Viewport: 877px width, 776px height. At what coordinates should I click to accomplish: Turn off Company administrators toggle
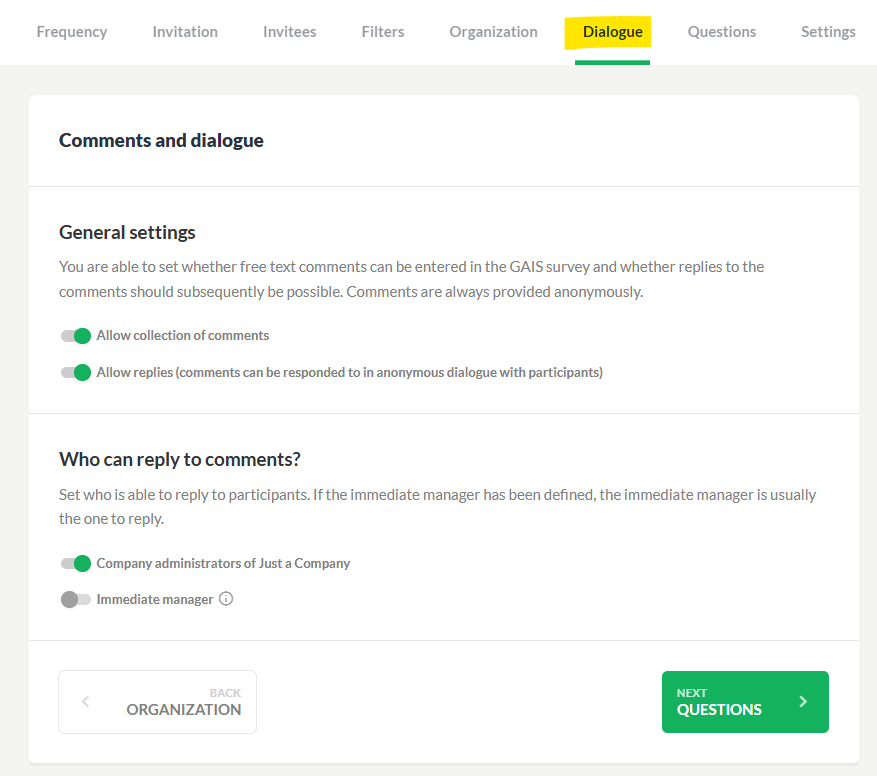pyautogui.click(x=76, y=563)
